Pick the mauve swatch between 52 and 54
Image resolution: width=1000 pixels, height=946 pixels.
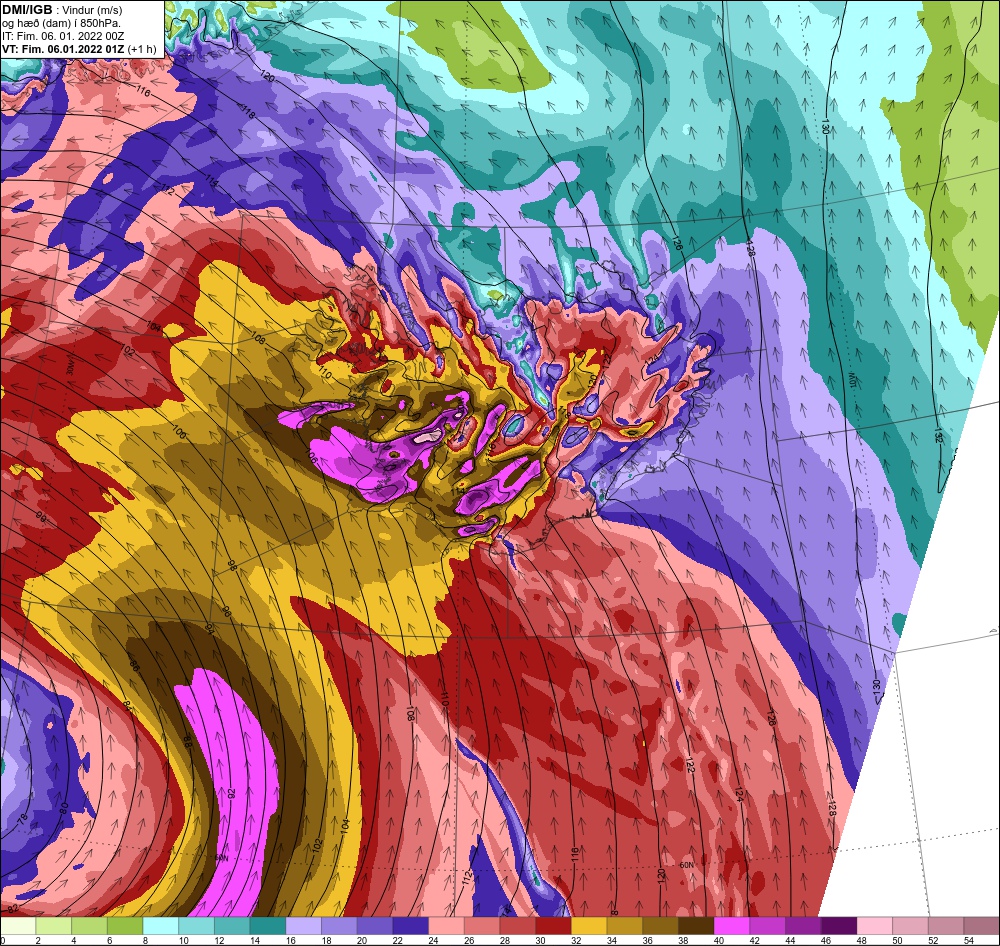pos(947,926)
